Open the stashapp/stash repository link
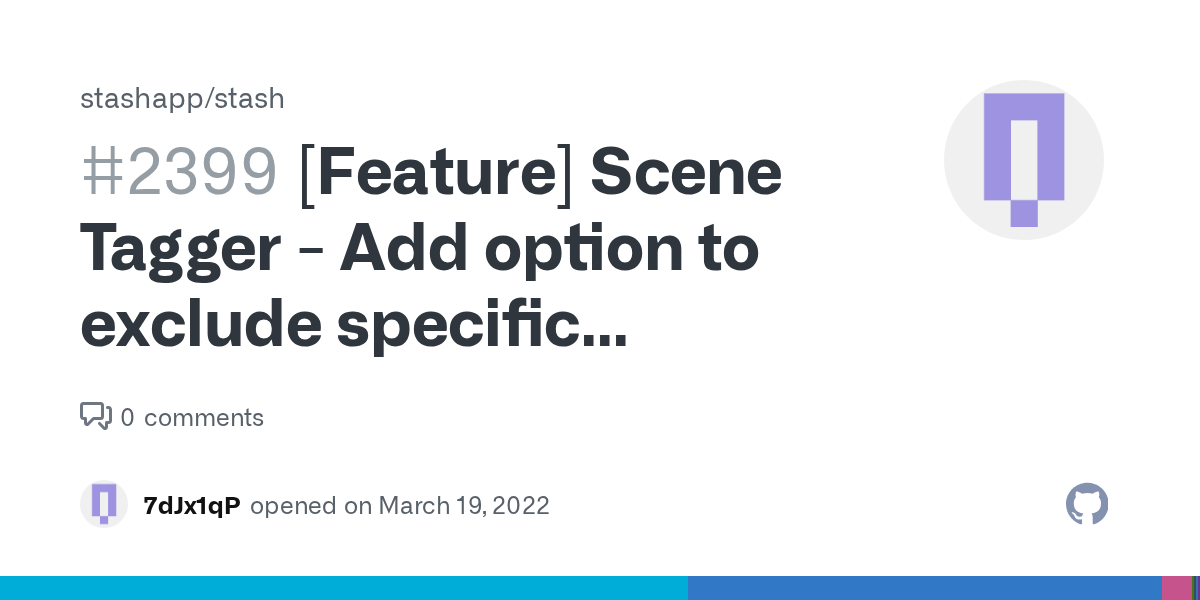This screenshot has height=600, width=1200. coord(182,99)
